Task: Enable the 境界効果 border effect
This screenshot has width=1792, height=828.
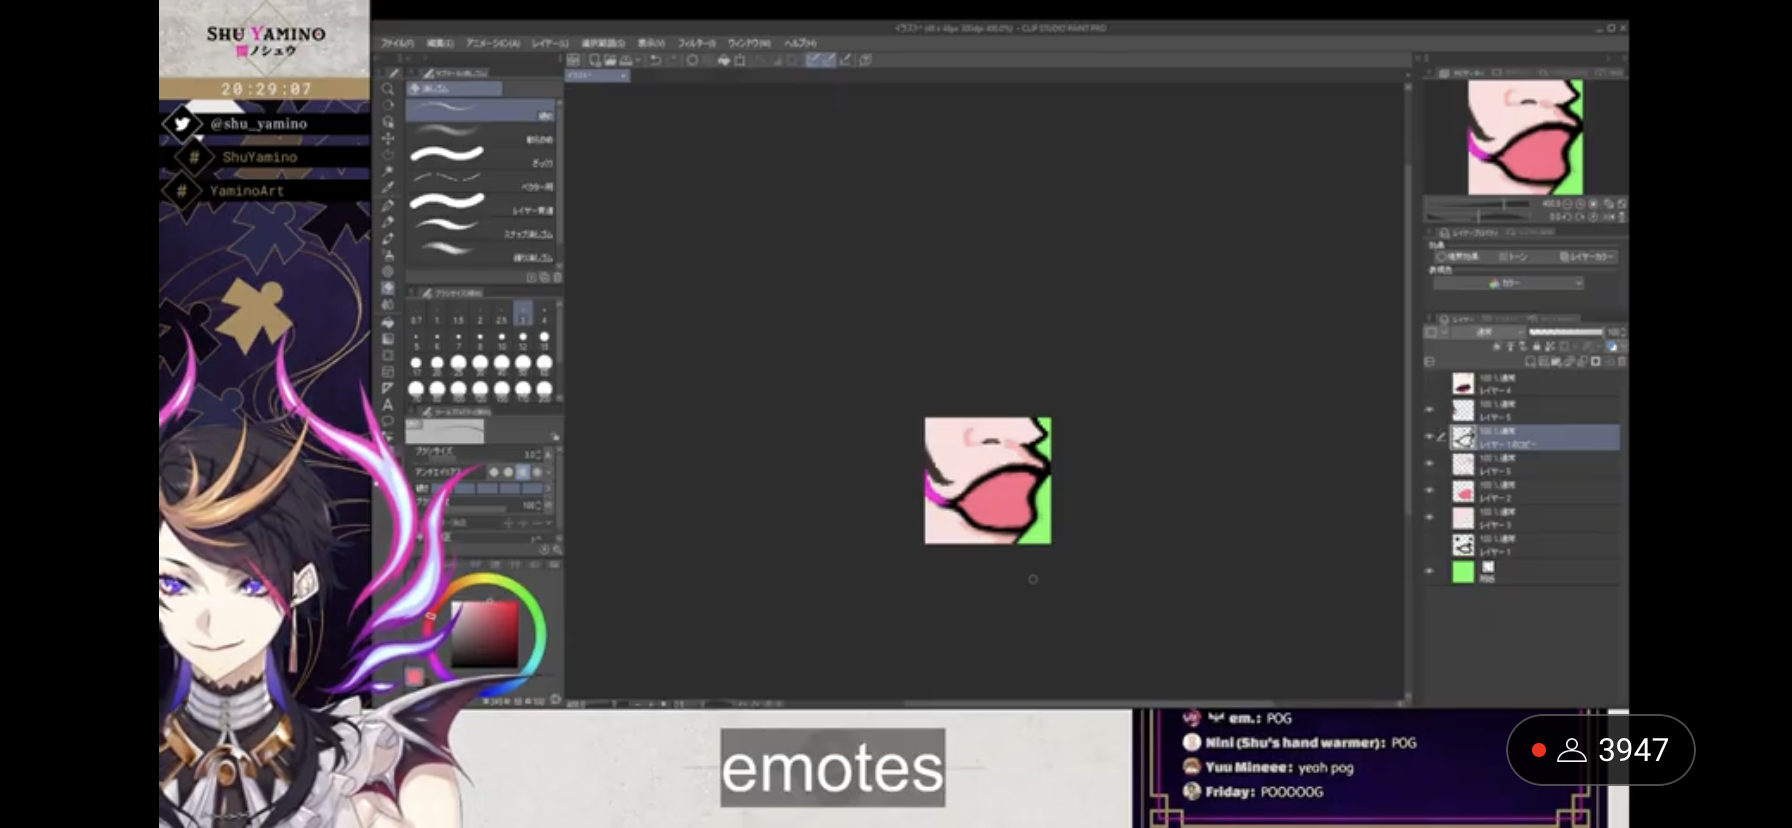Action: (1457, 257)
